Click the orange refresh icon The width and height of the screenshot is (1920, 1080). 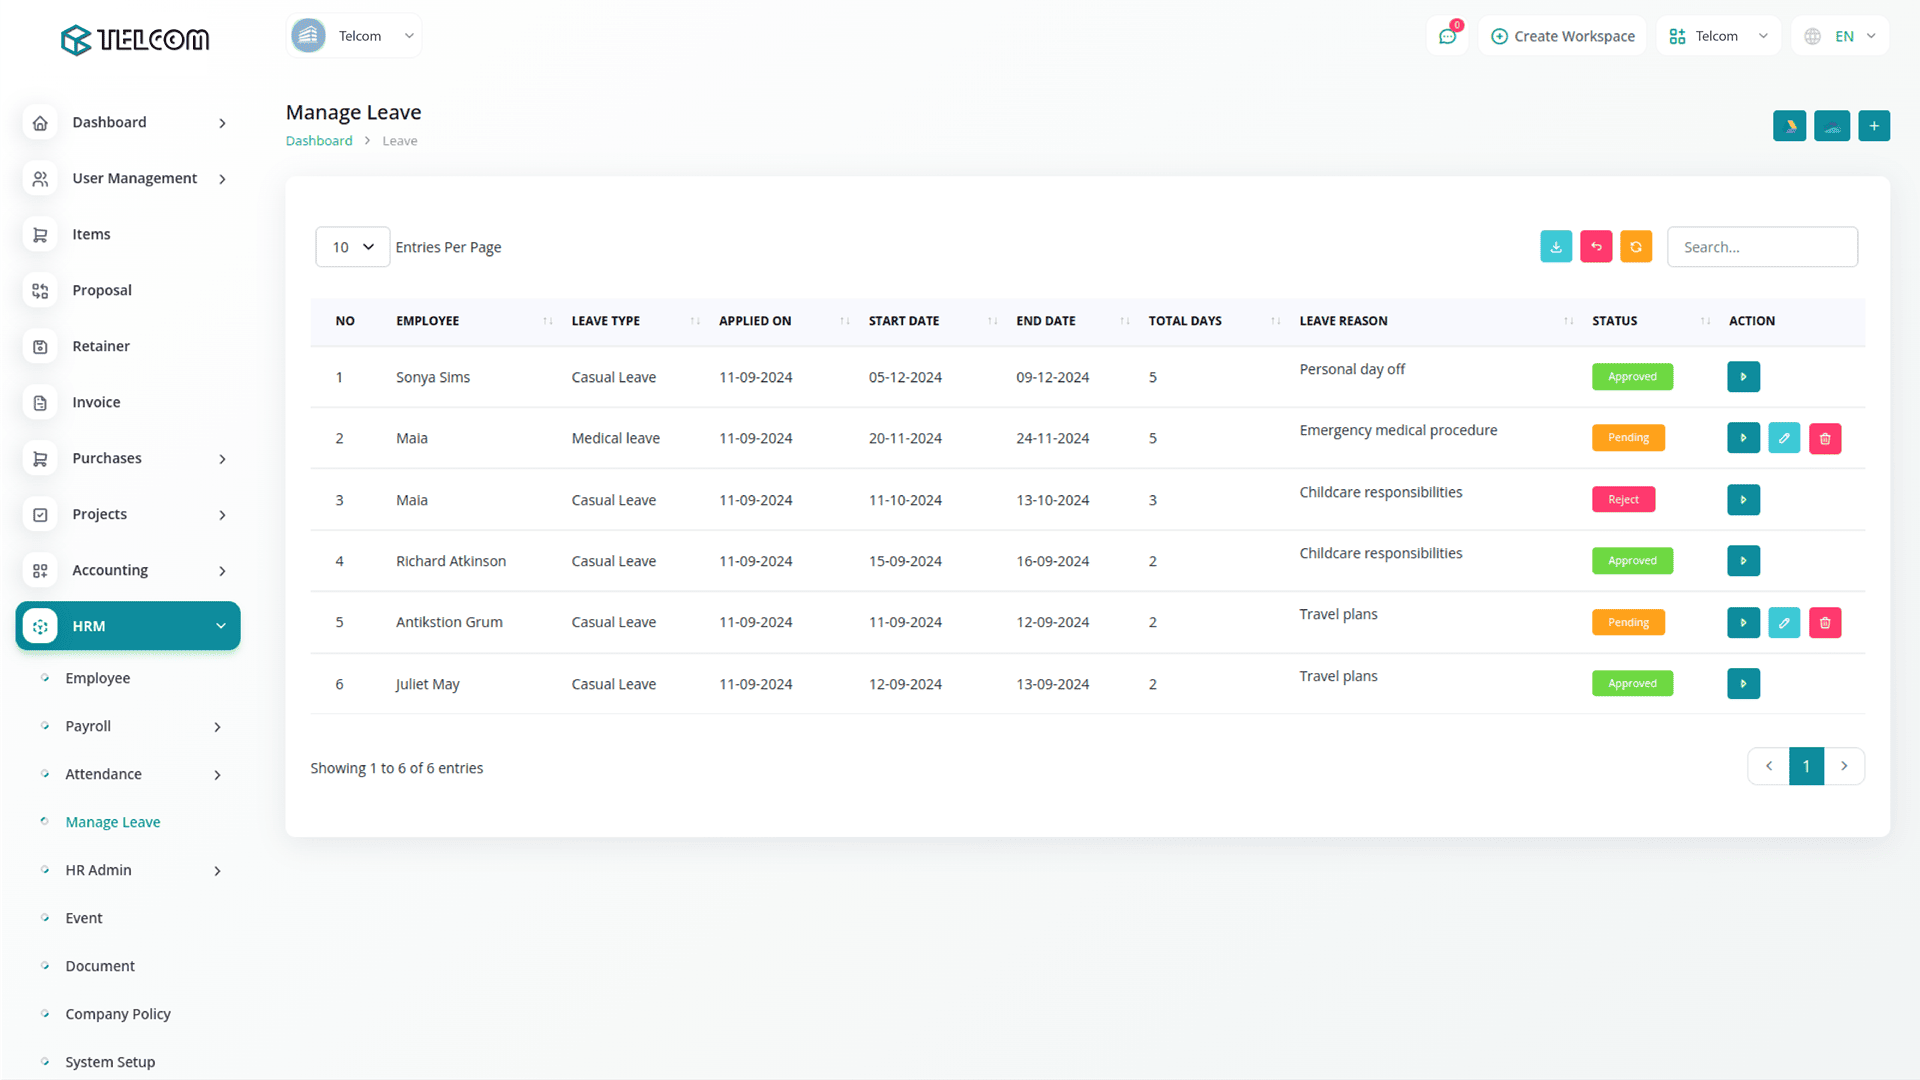(1636, 247)
